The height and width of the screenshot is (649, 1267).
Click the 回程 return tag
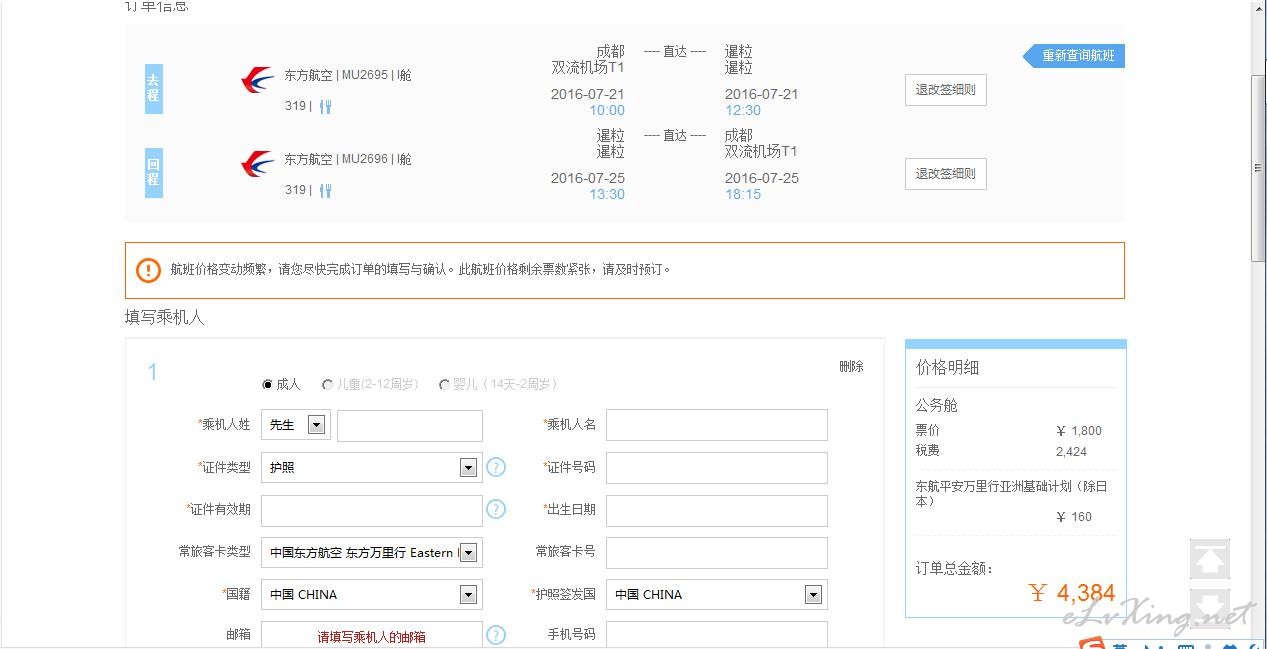153,172
